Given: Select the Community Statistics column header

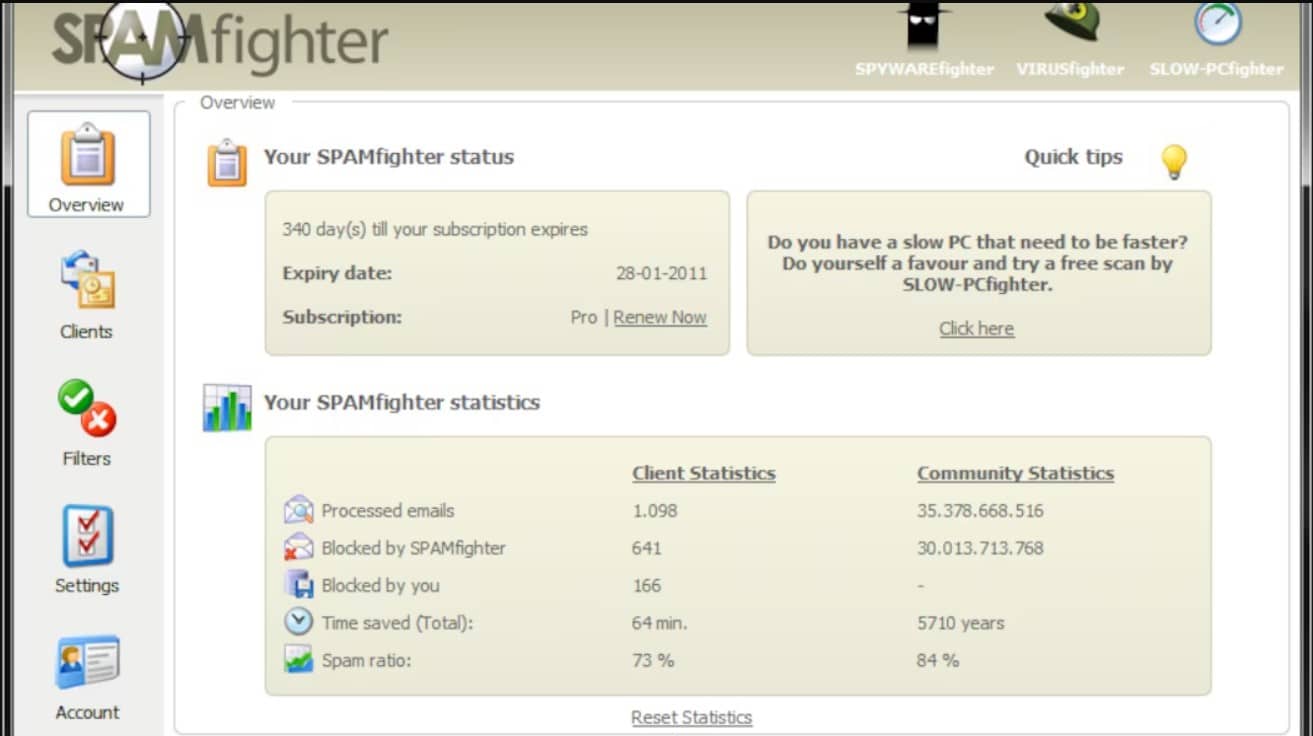Looking at the screenshot, I should click(1015, 473).
